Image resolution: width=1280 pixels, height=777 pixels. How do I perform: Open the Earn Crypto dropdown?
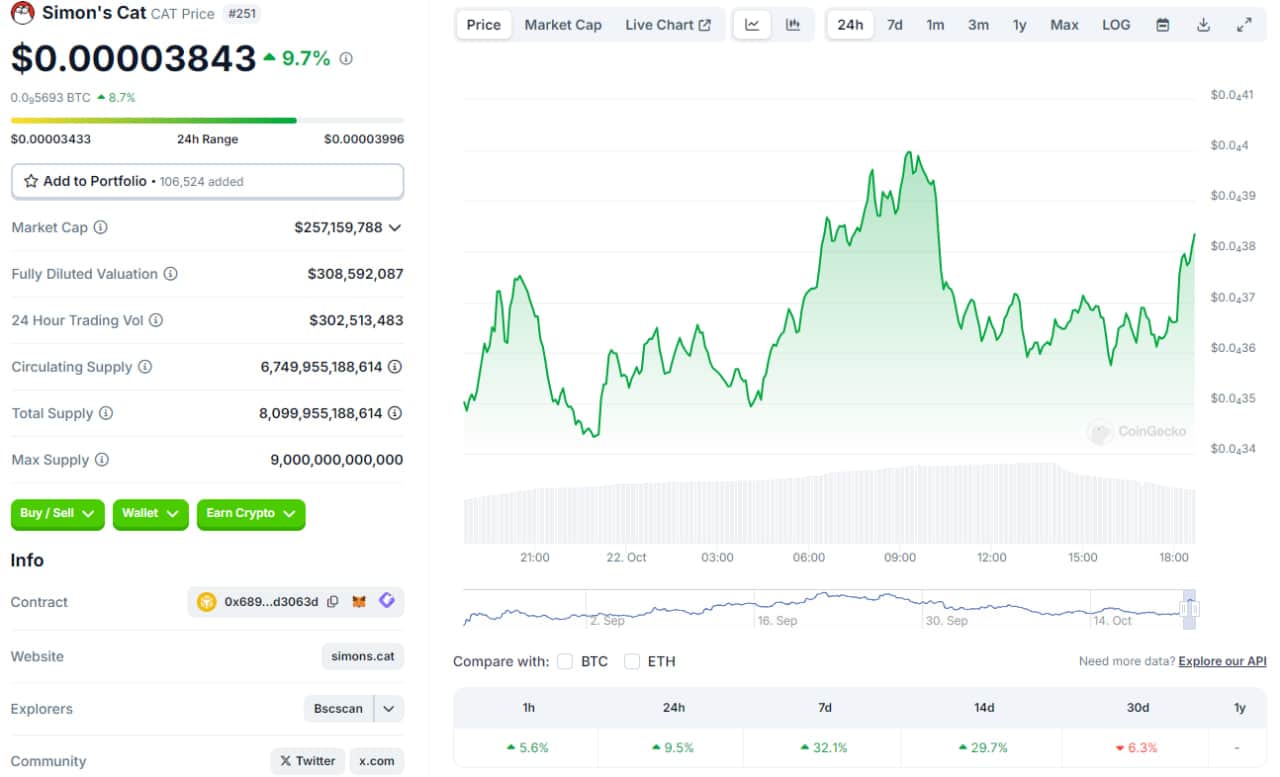(251, 514)
